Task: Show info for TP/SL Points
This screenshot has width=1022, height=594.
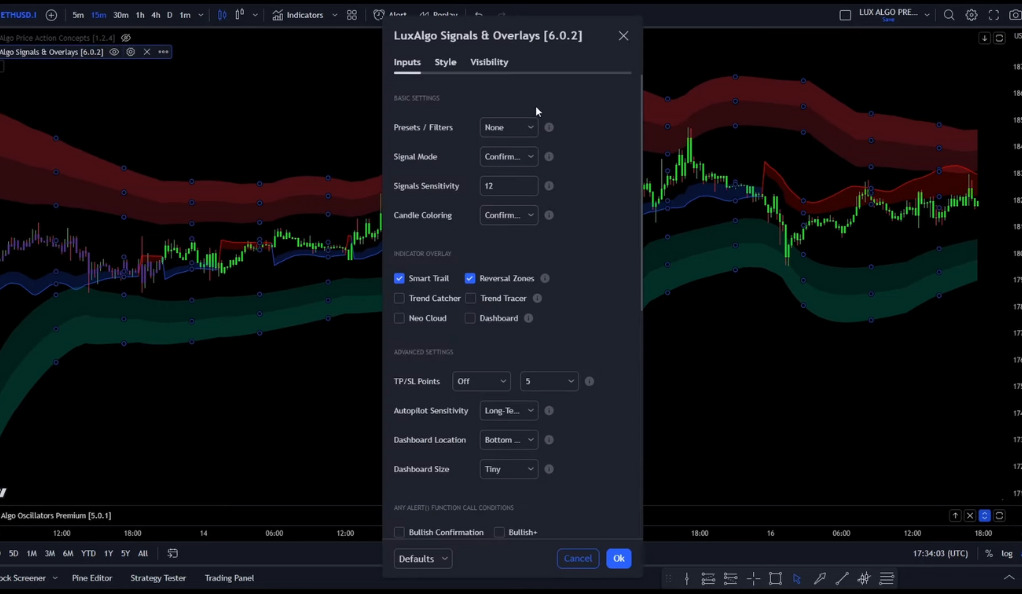Action: [589, 381]
